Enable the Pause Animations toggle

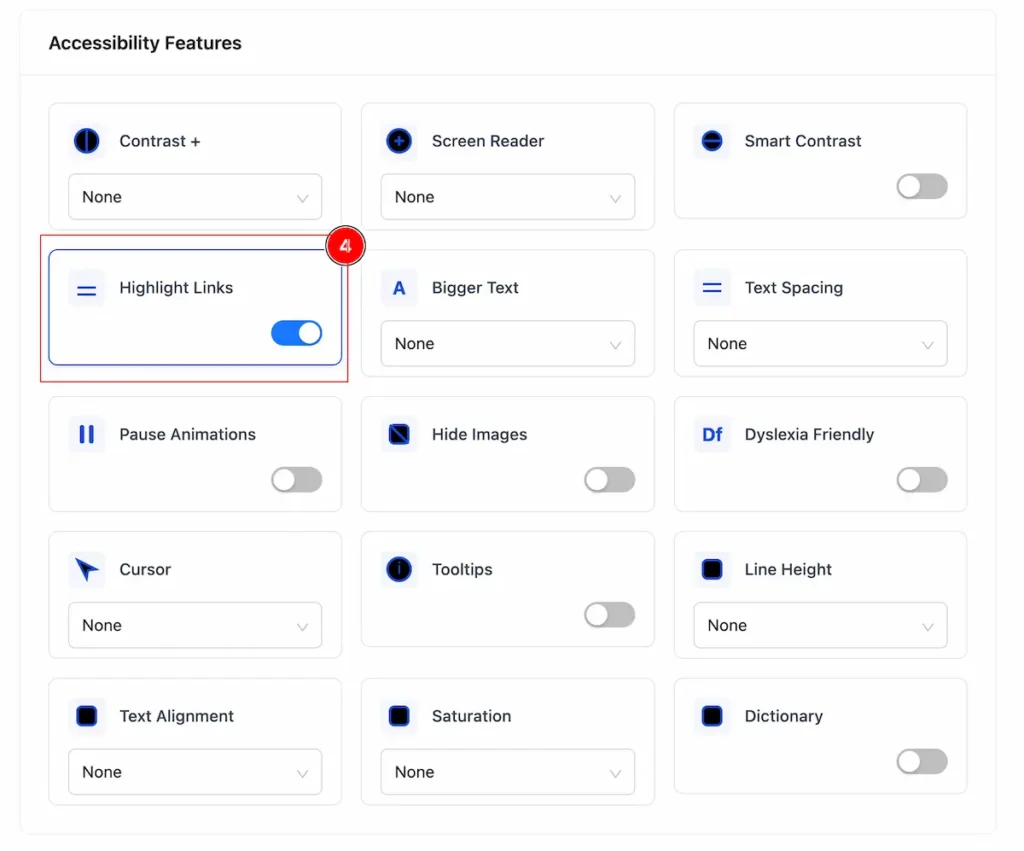296,480
